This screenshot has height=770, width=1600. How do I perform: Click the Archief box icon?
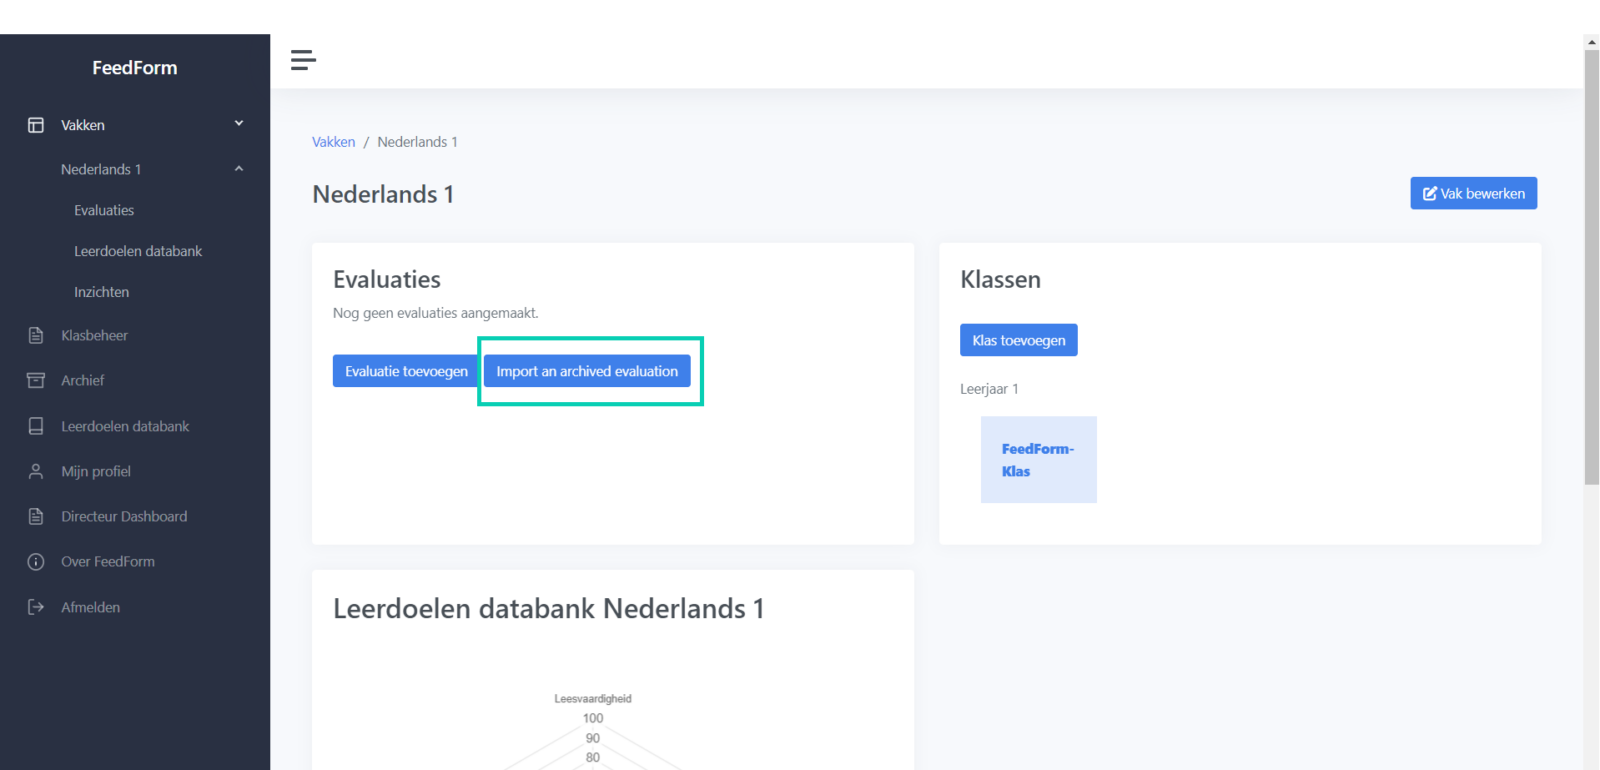tap(36, 380)
